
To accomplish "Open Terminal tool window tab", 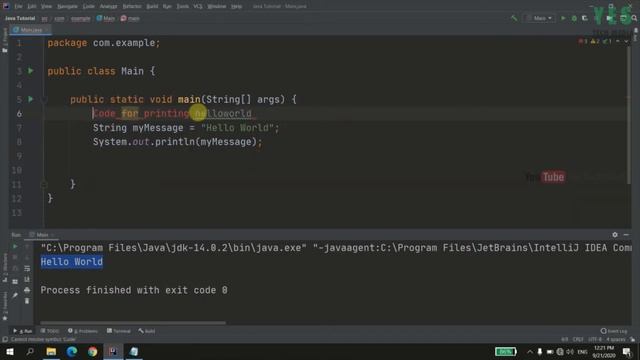I will pos(119,331).
